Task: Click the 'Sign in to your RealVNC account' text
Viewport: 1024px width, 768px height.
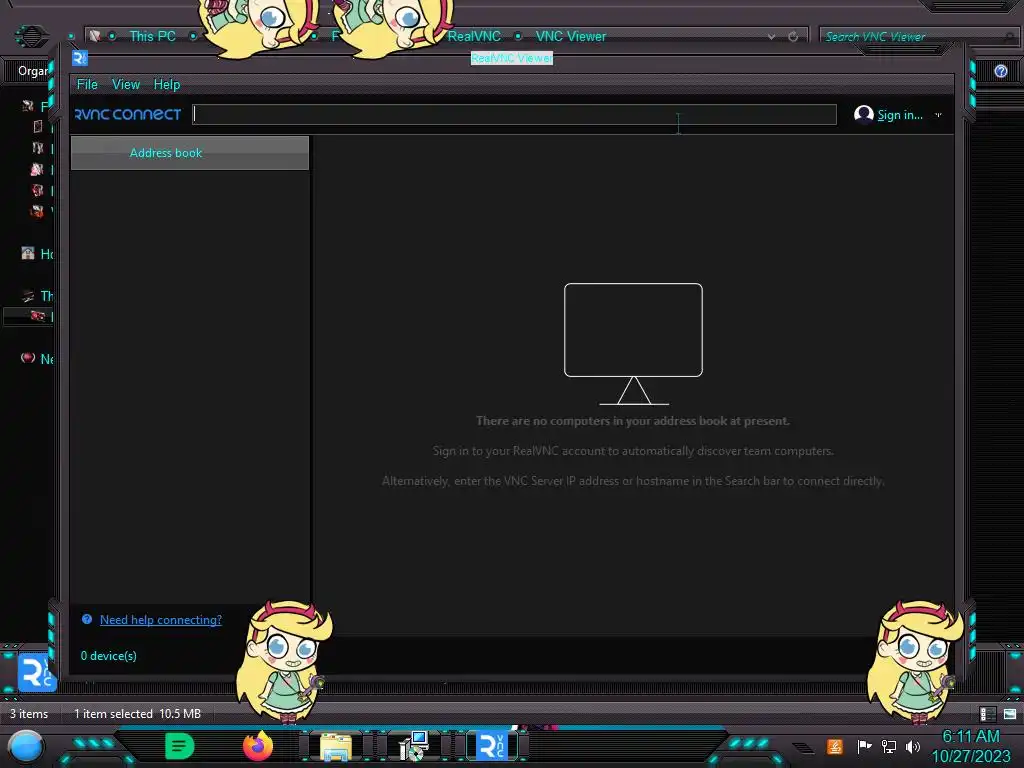Action: click(x=633, y=451)
